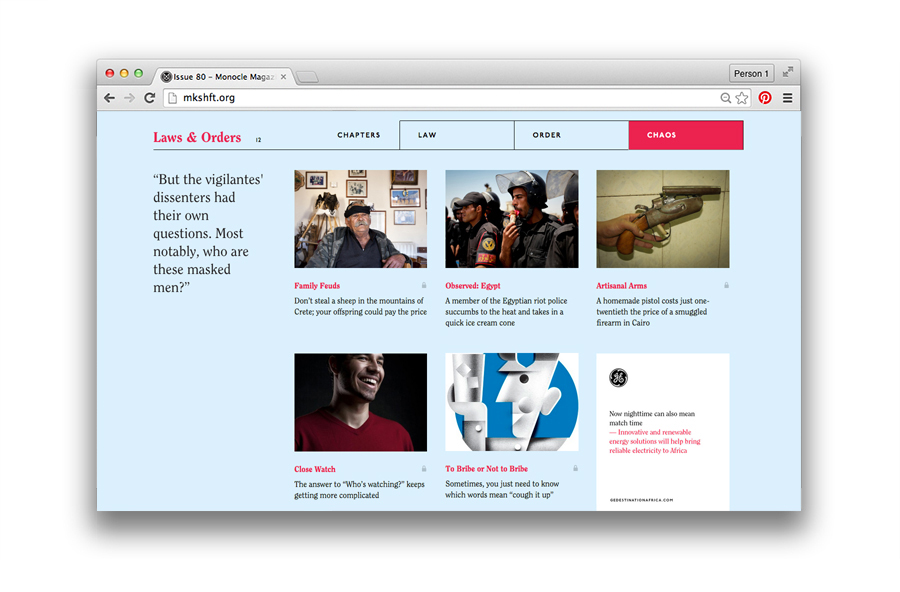The image size is (900, 592).
Task: Open the homemade pistol photo thumbnail
Action: click(663, 219)
